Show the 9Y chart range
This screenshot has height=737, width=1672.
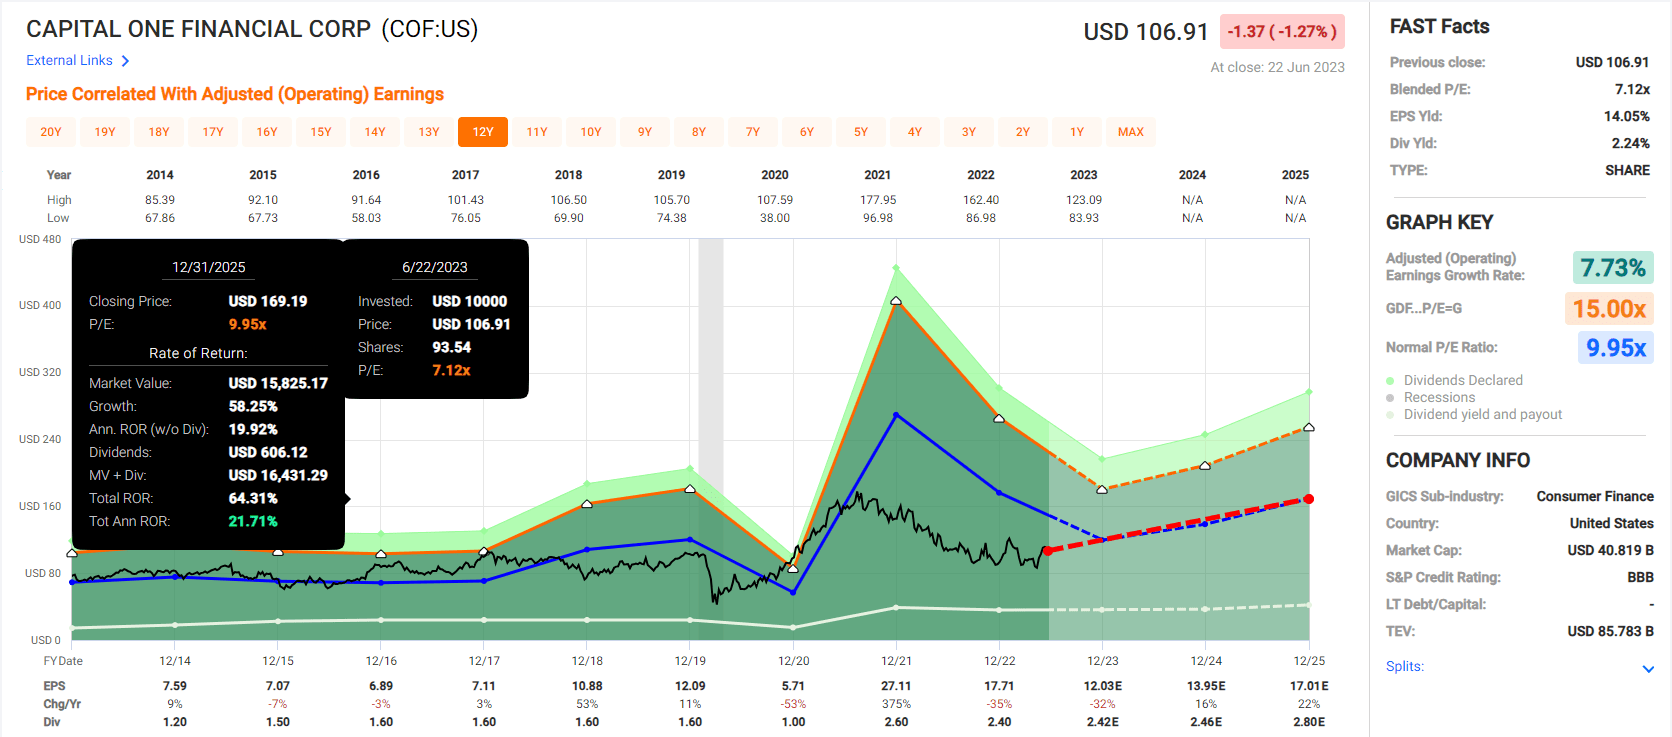(645, 132)
